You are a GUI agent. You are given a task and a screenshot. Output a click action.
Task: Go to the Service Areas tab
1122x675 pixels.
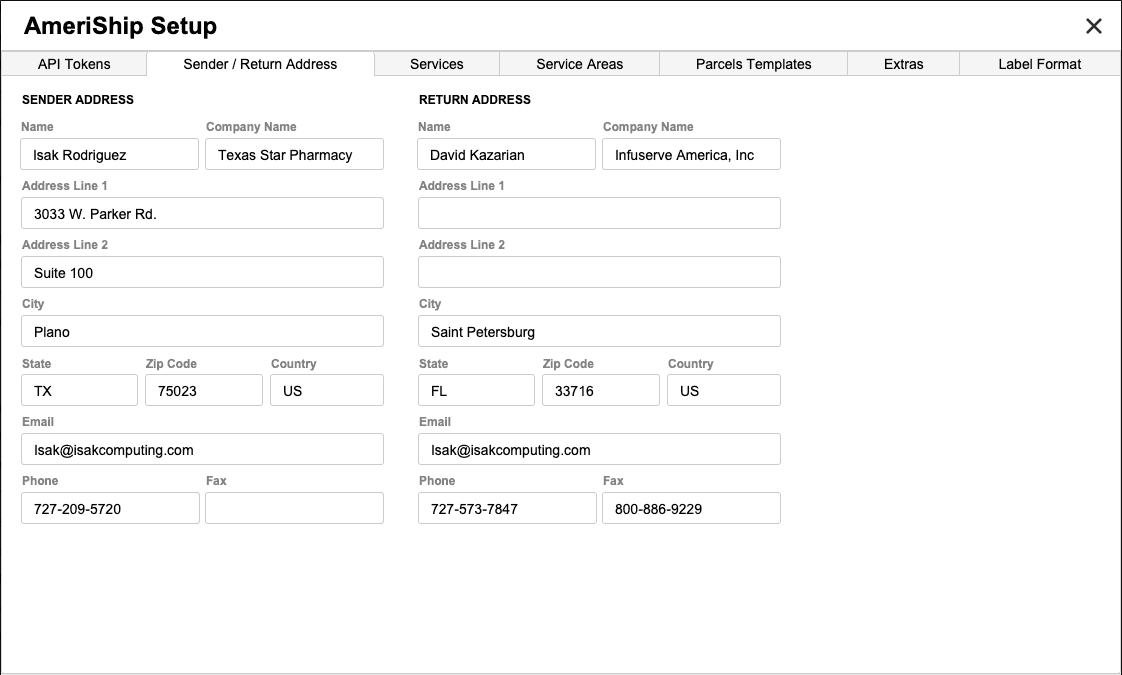point(579,64)
